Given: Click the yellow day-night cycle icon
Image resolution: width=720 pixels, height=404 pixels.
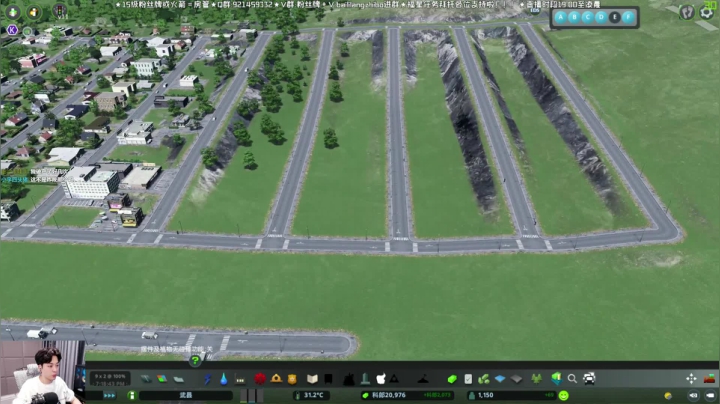Looking at the screenshot, I should [668, 395].
